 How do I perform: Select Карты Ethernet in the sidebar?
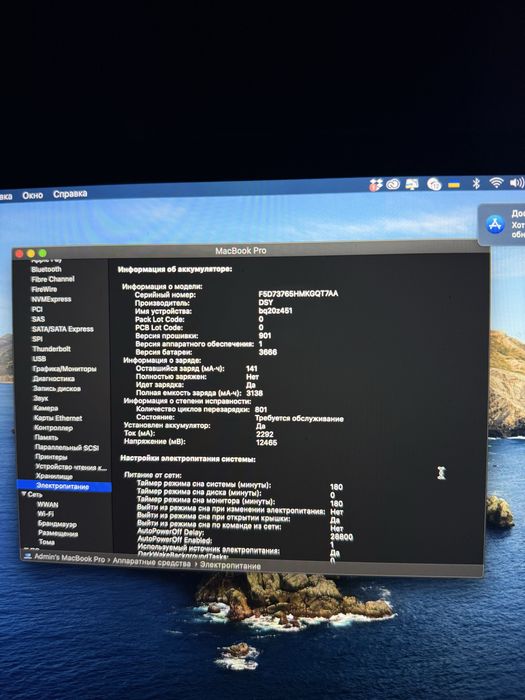coord(58,418)
